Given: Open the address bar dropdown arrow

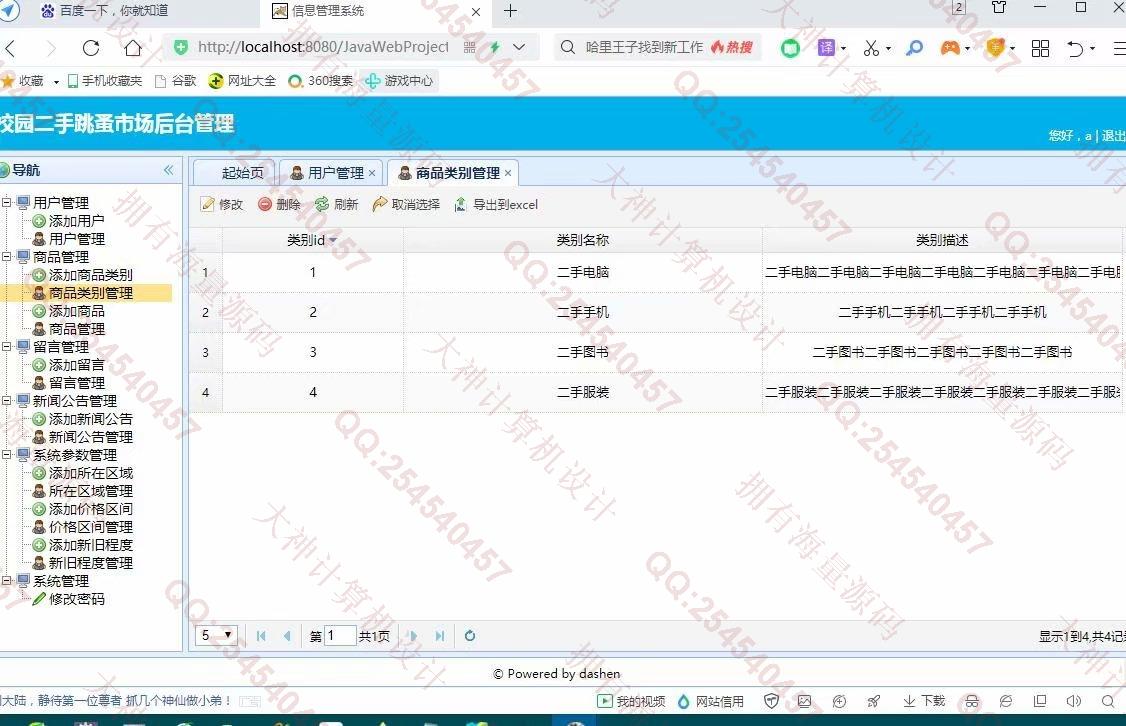Looking at the screenshot, I should click(x=519, y=47).
